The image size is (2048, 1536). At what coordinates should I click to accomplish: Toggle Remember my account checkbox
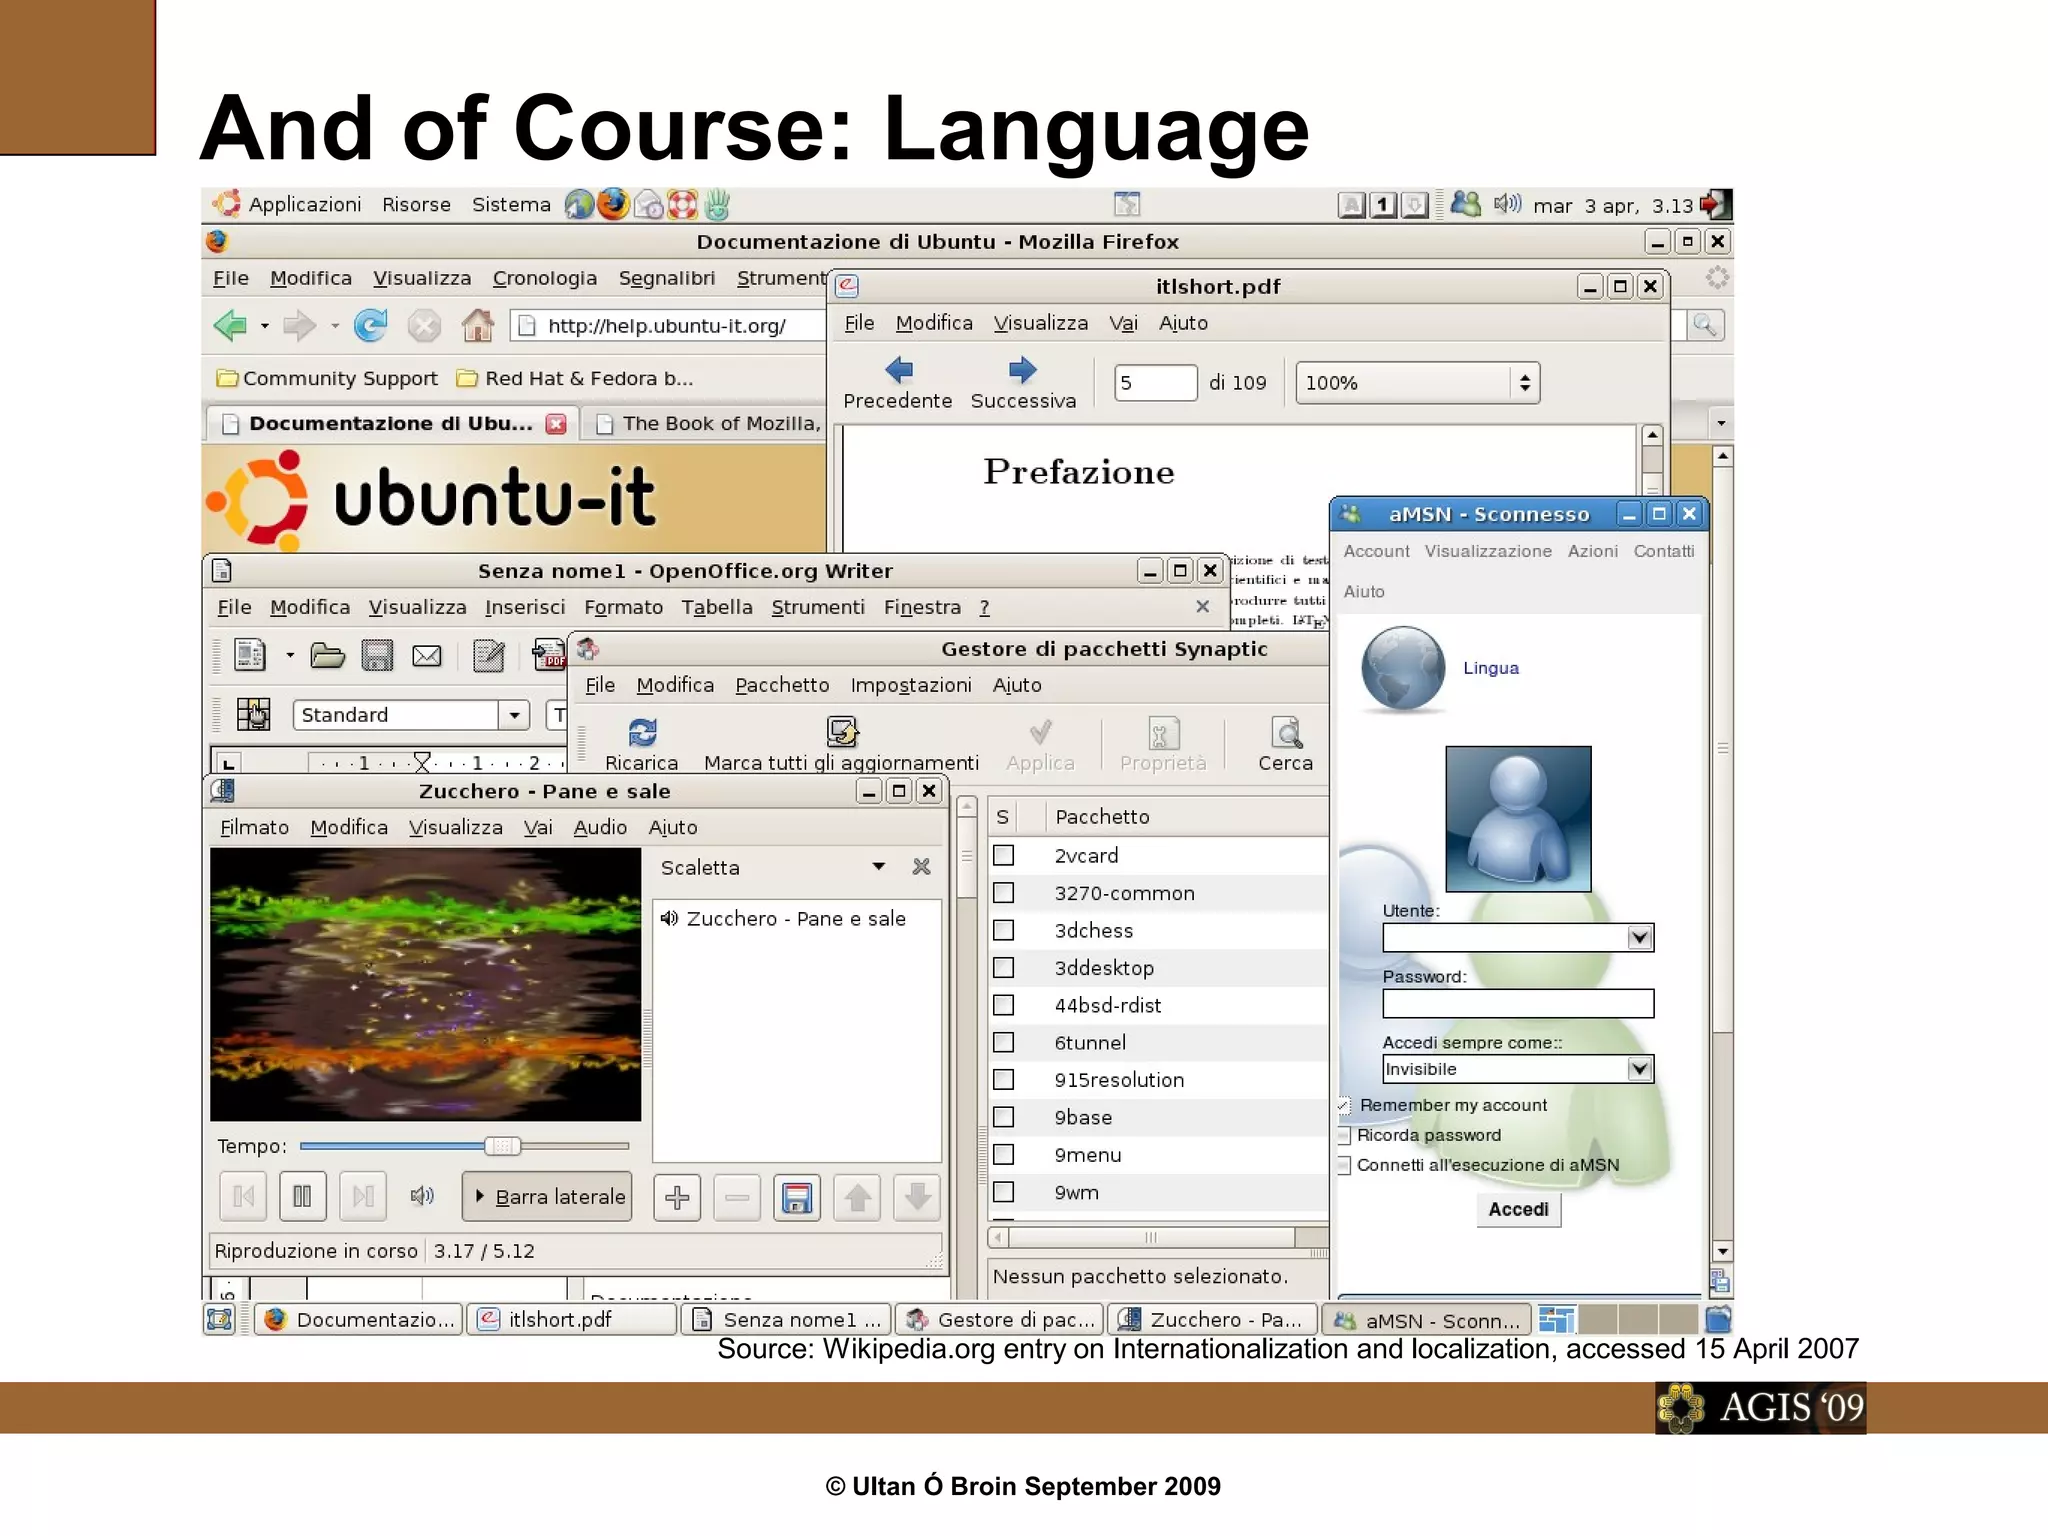1345,1106
